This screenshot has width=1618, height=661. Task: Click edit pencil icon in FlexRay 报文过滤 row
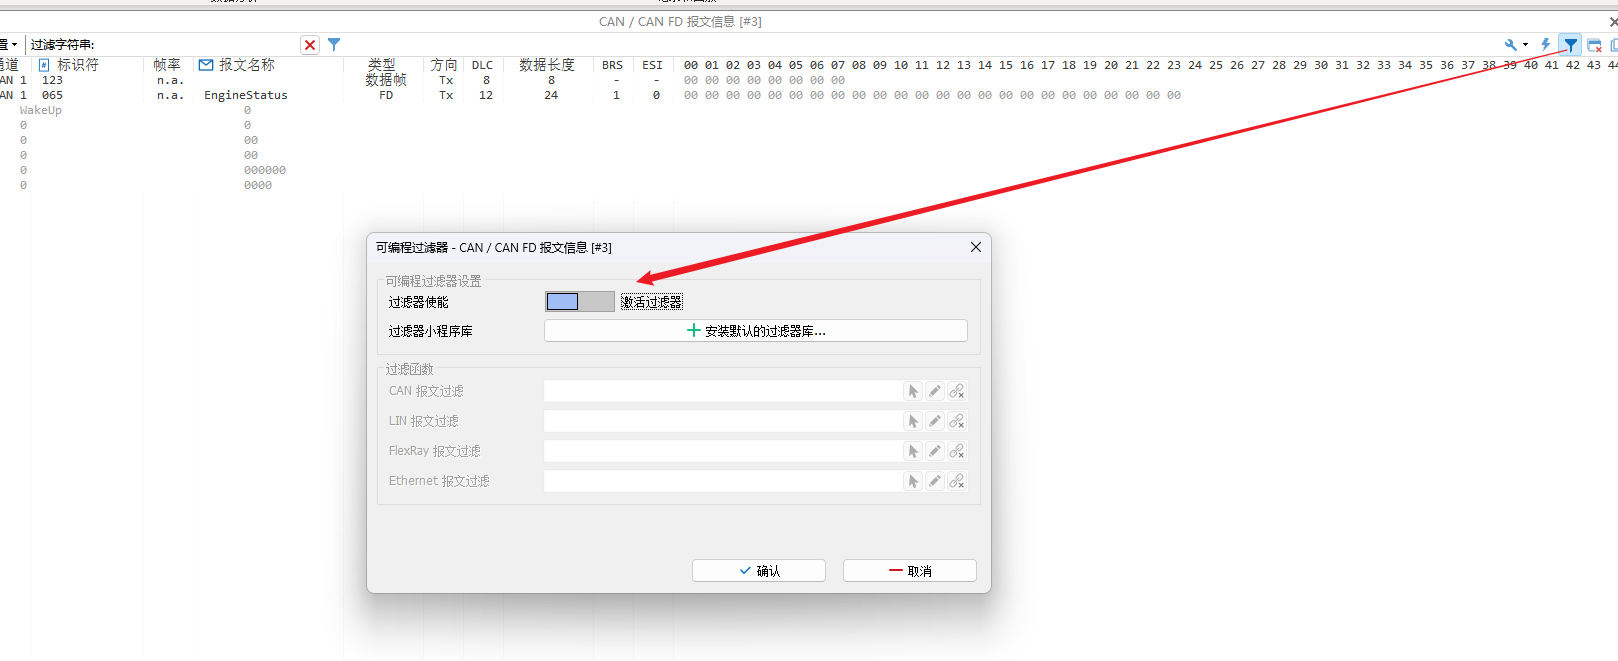935,451
